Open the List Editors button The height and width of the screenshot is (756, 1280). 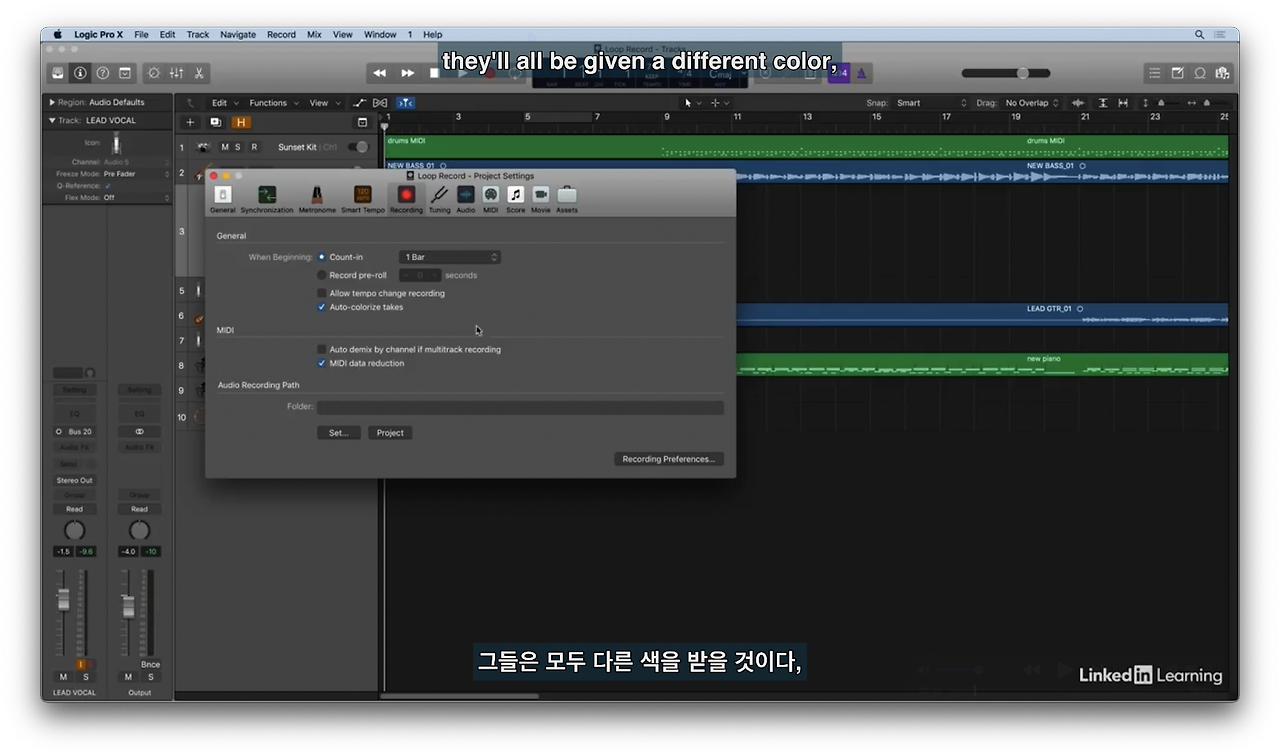(1155, 73)
